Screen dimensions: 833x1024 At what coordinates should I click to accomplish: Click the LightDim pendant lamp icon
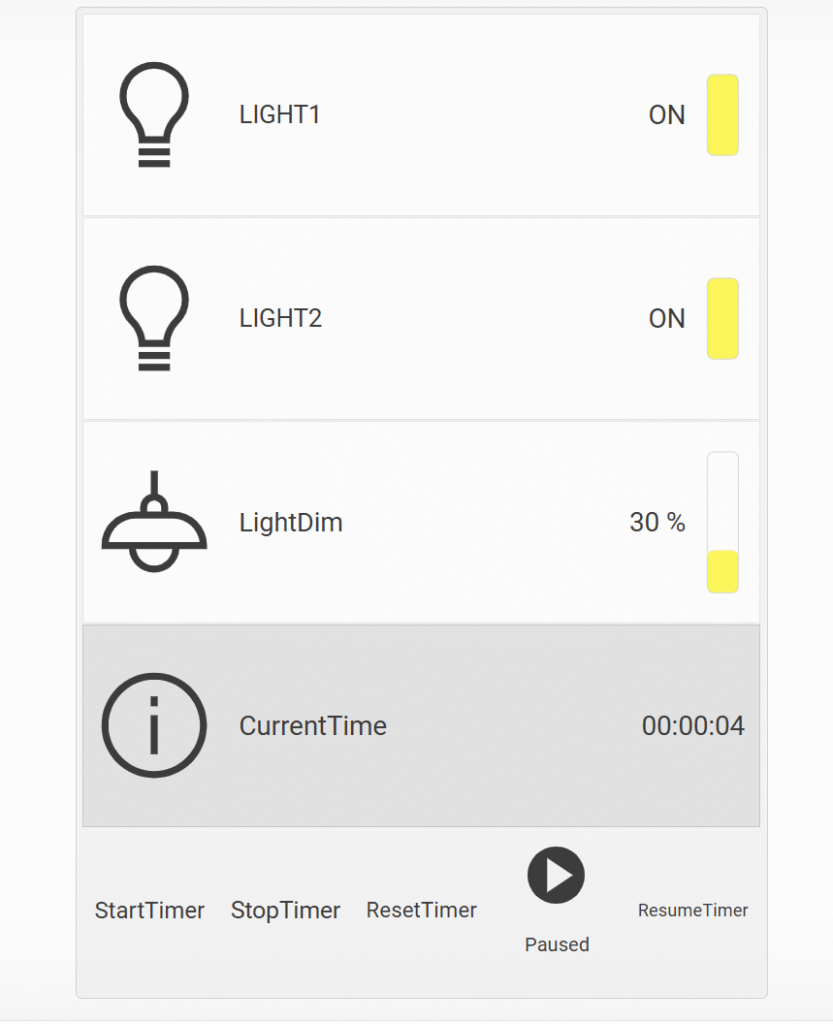(154, 521)
